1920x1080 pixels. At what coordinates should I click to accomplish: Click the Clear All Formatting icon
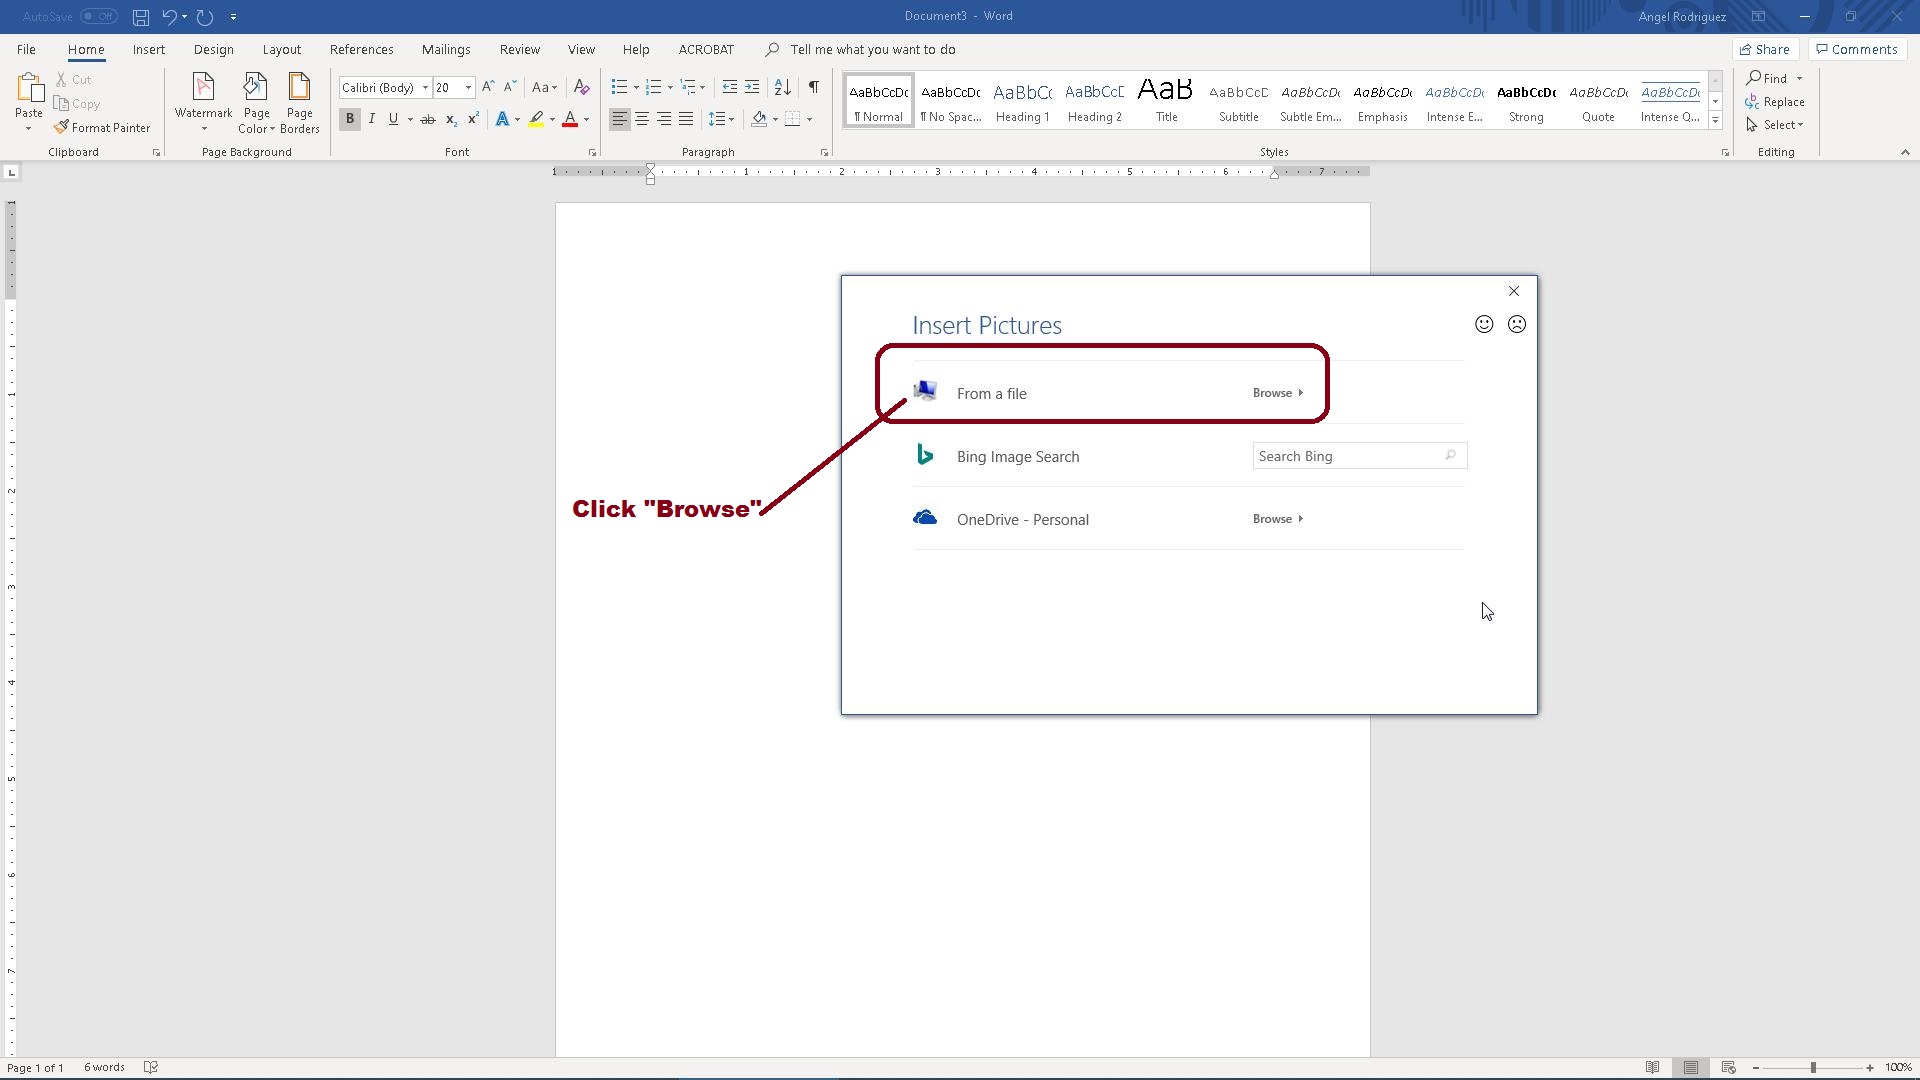(581, 88)
